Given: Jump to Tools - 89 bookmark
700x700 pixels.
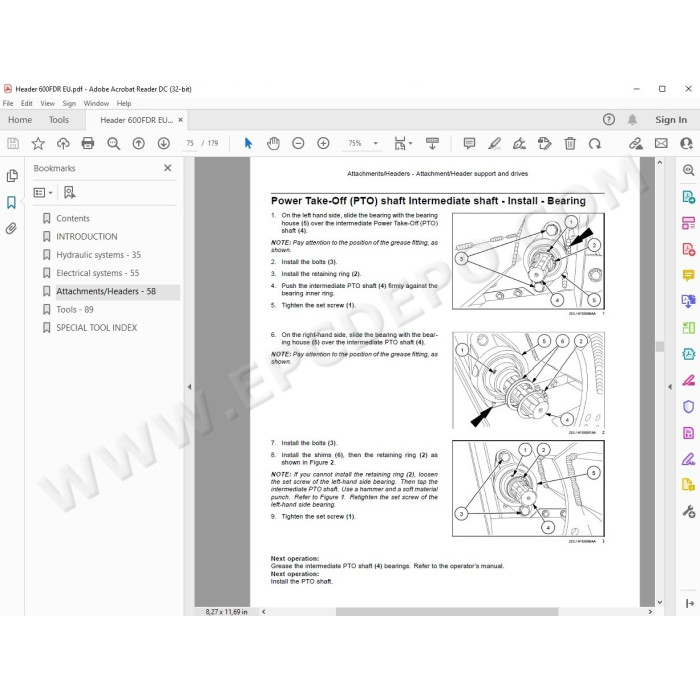Looking at the screenshot, I should [x=75, y=309].
